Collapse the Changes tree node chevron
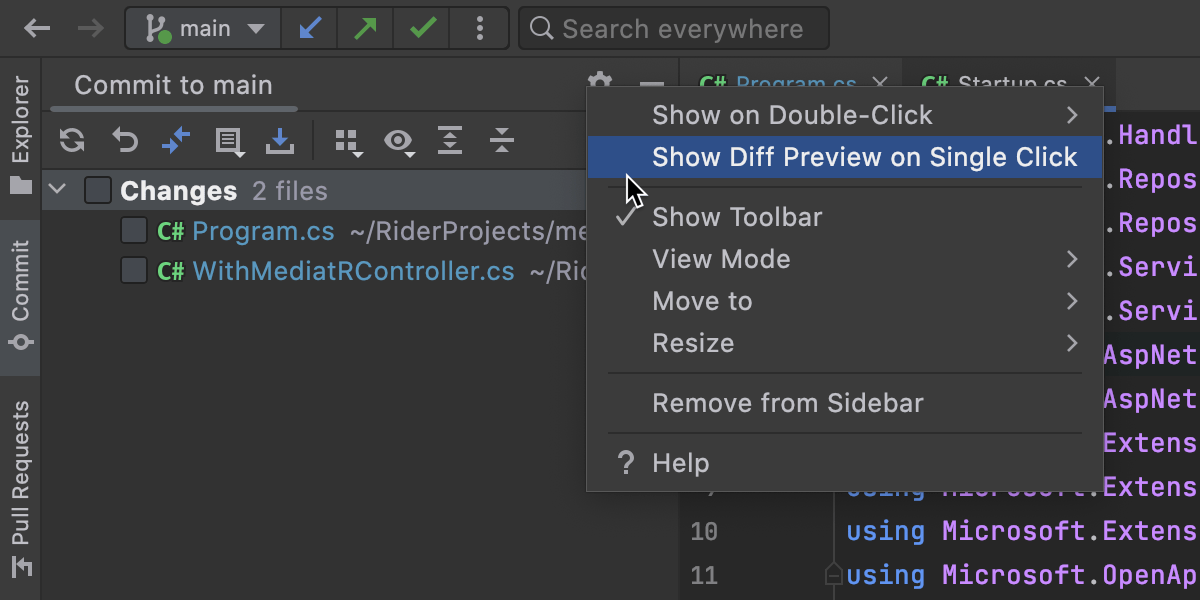This screenshot has width=1200, height=600. (58, 190)
